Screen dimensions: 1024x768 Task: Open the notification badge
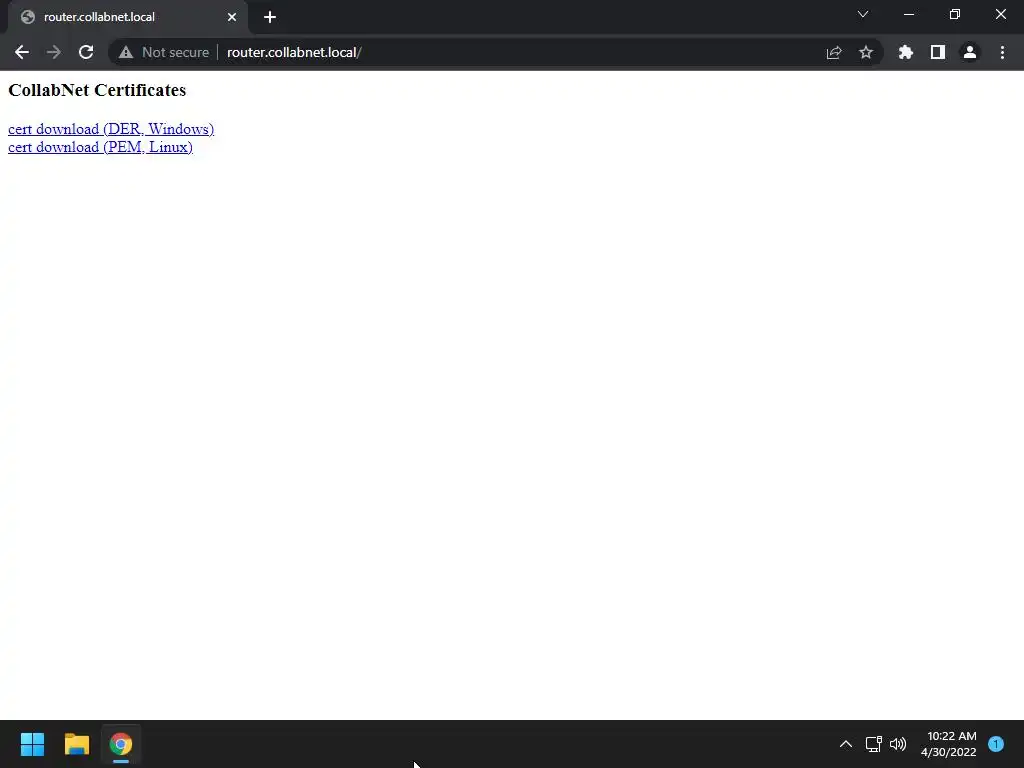[x=996, y=744]
